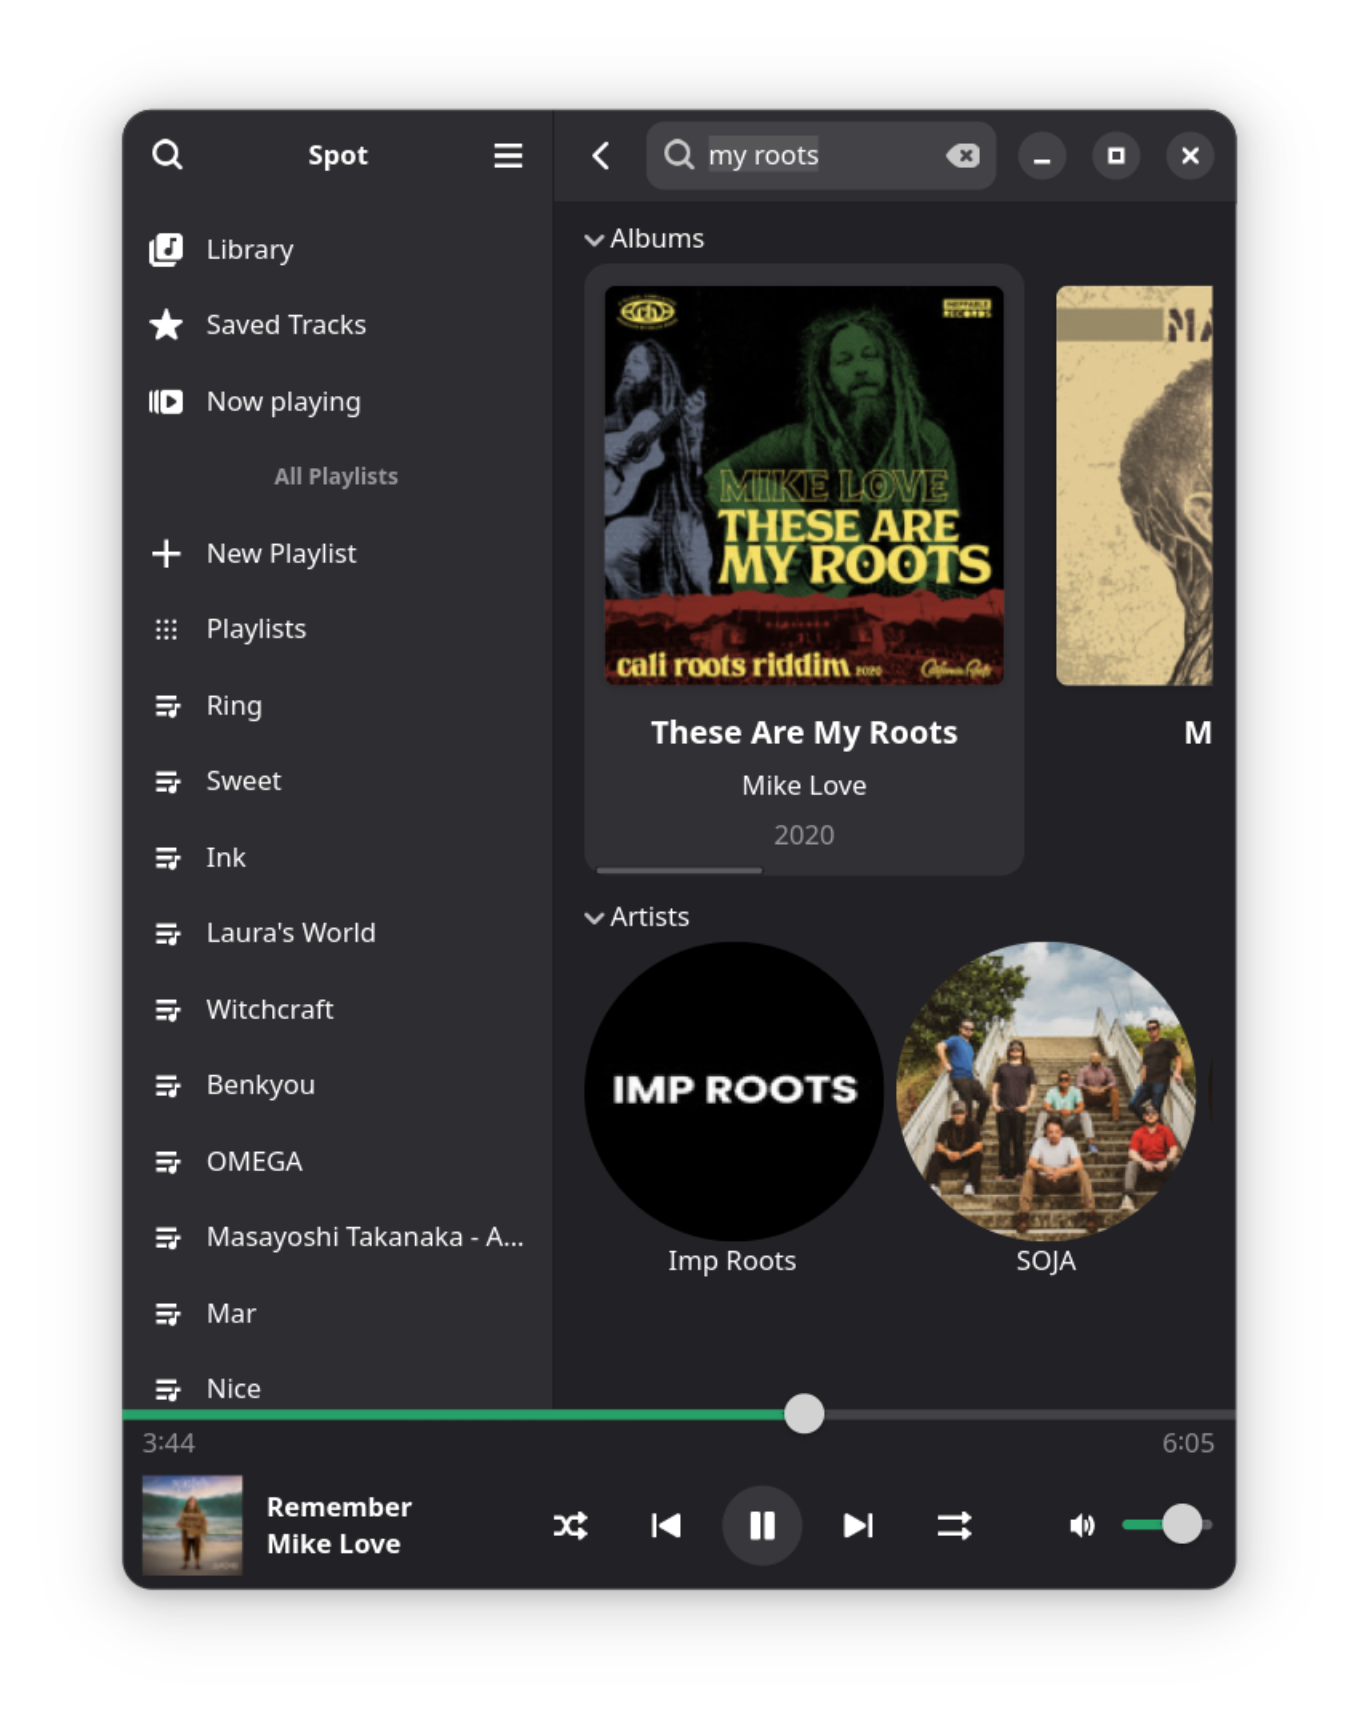This screenshot has width=1358, height=1724.
Task: Click the album year 2020
Action: coord(804,835)
